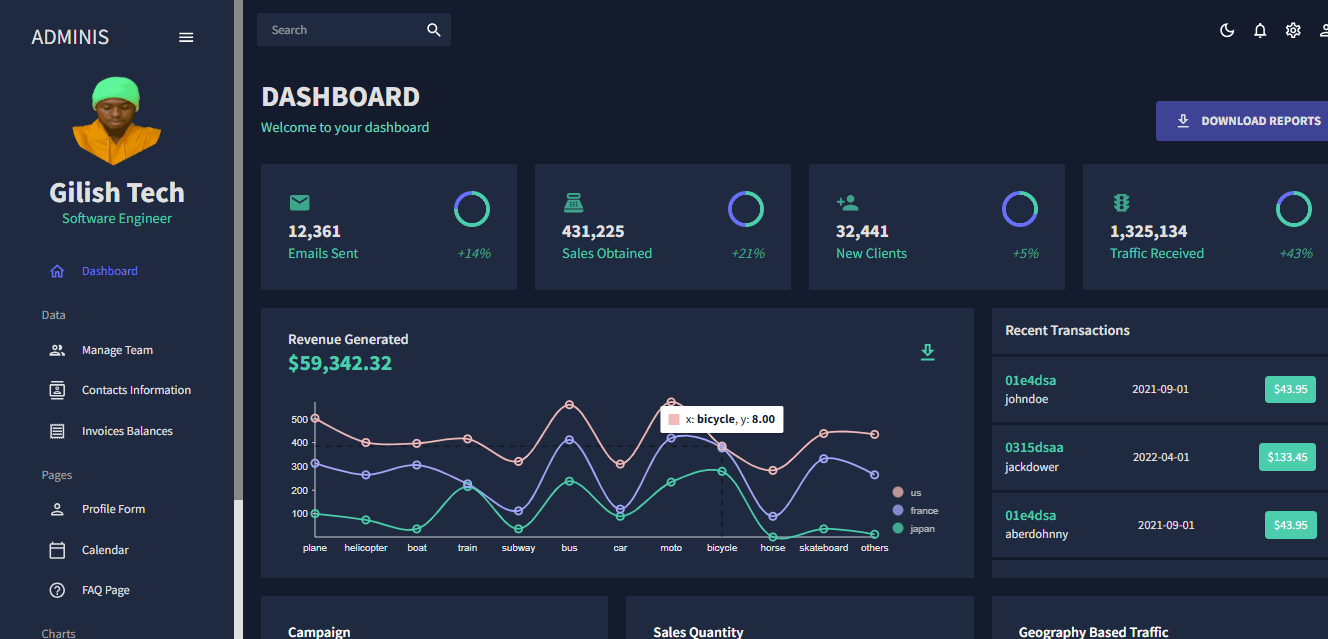Image resolution: width=1328 pixels, height=639 pixels.
Task: Open notifications bell icon
Action: coord(1260,30)
